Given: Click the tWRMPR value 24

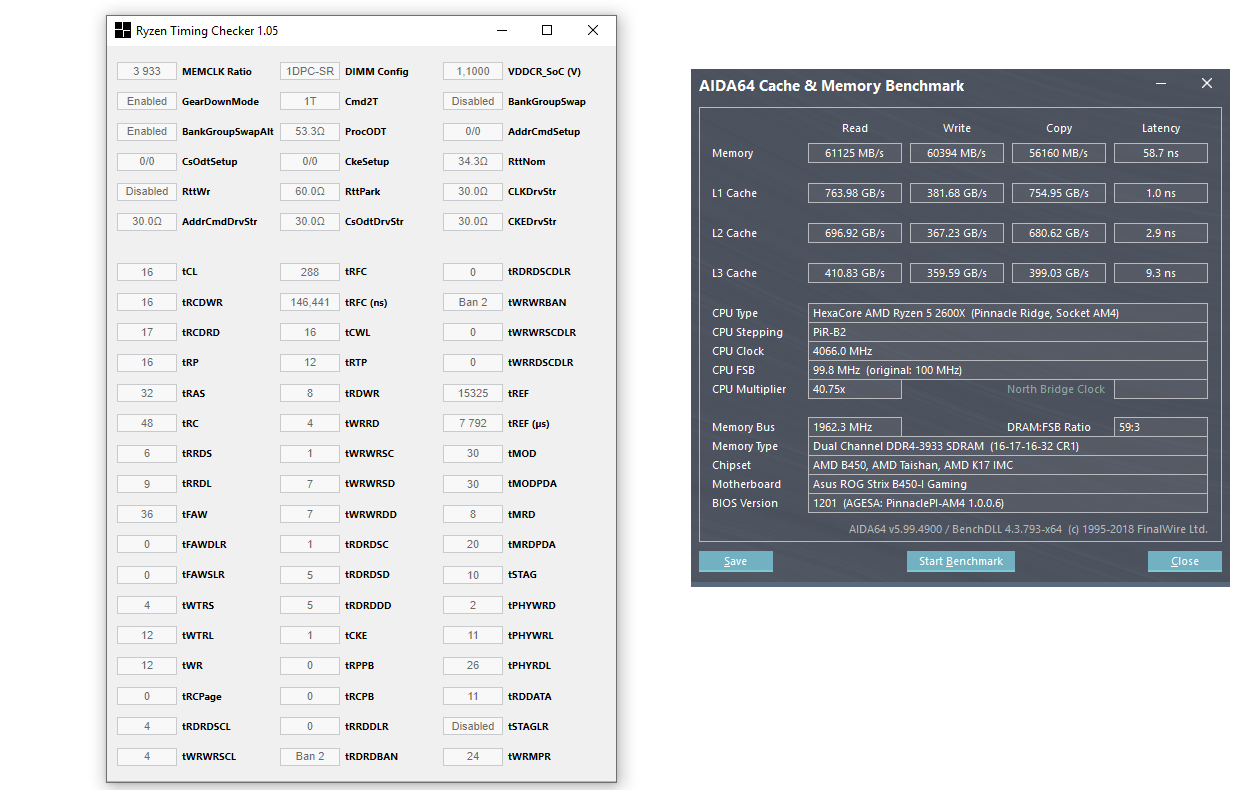Looking at the screenshot, I should (x=473, y=756).
